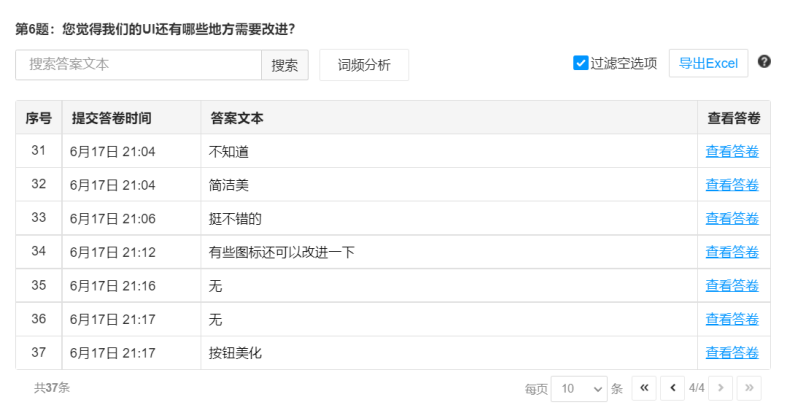
Task: Focus the 搜索答案文本 input field
Action: 138,65
